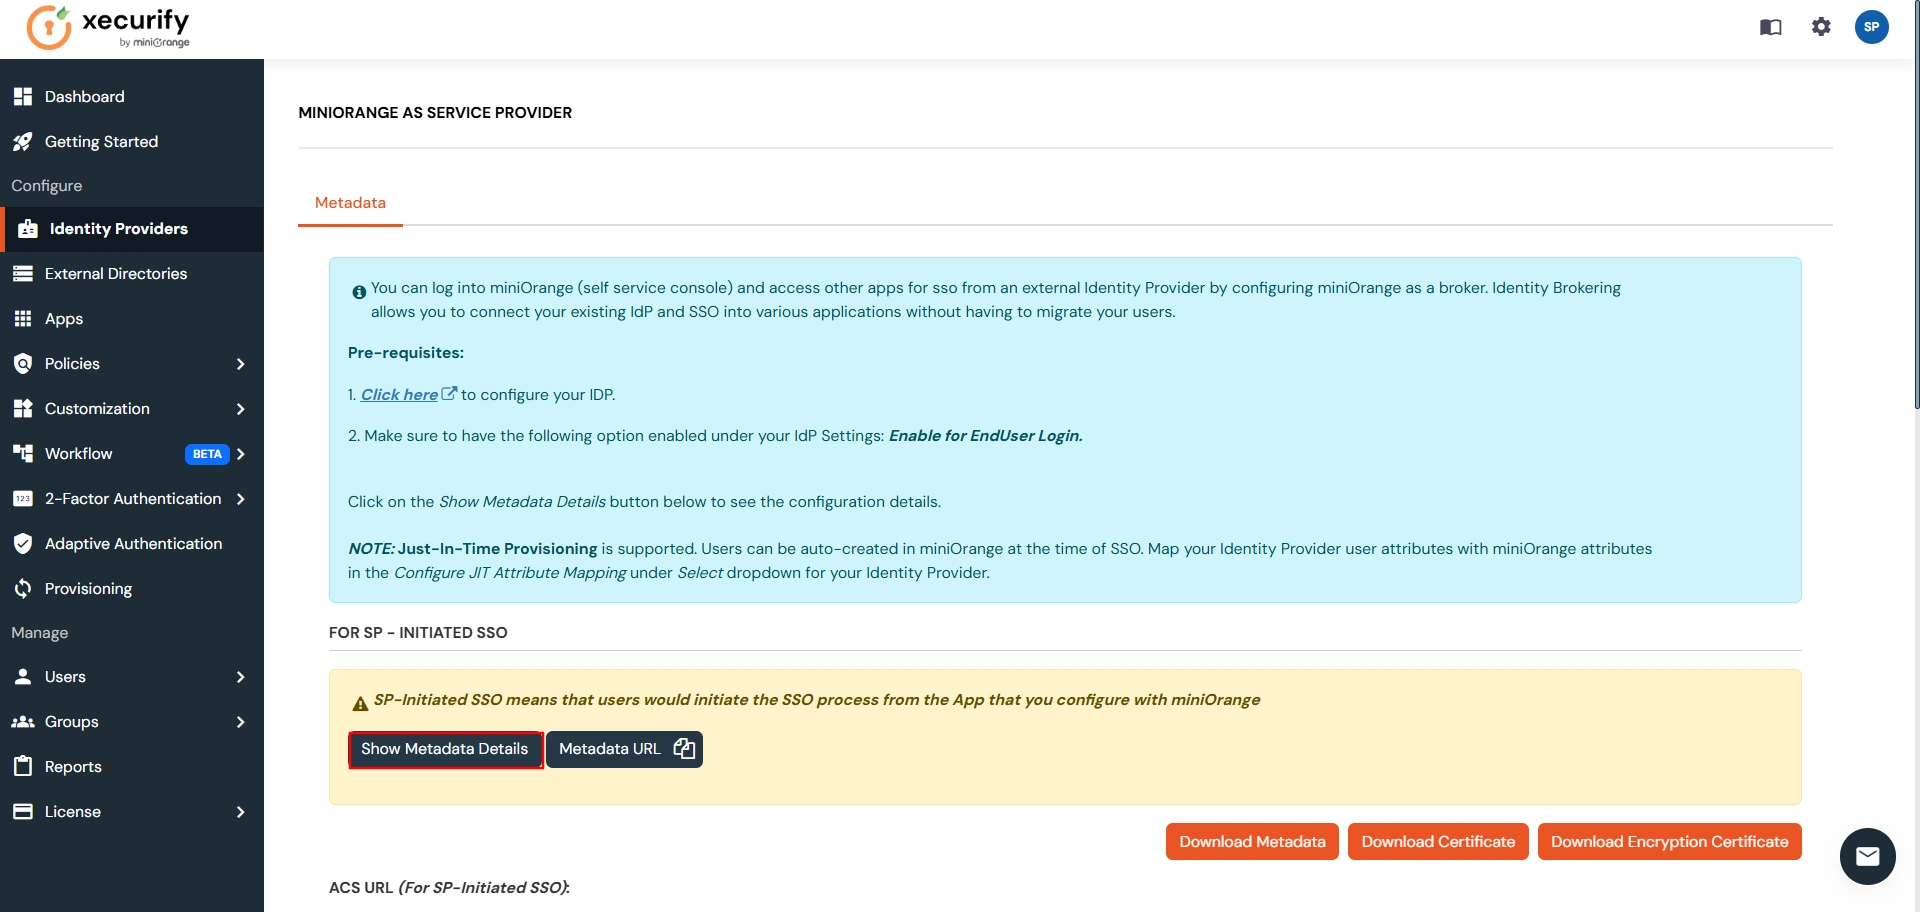Click the BETA badge on Workflow
The width and height of the screenshot is (1920, 912).
pyautogui.click(x=207, y=454)
